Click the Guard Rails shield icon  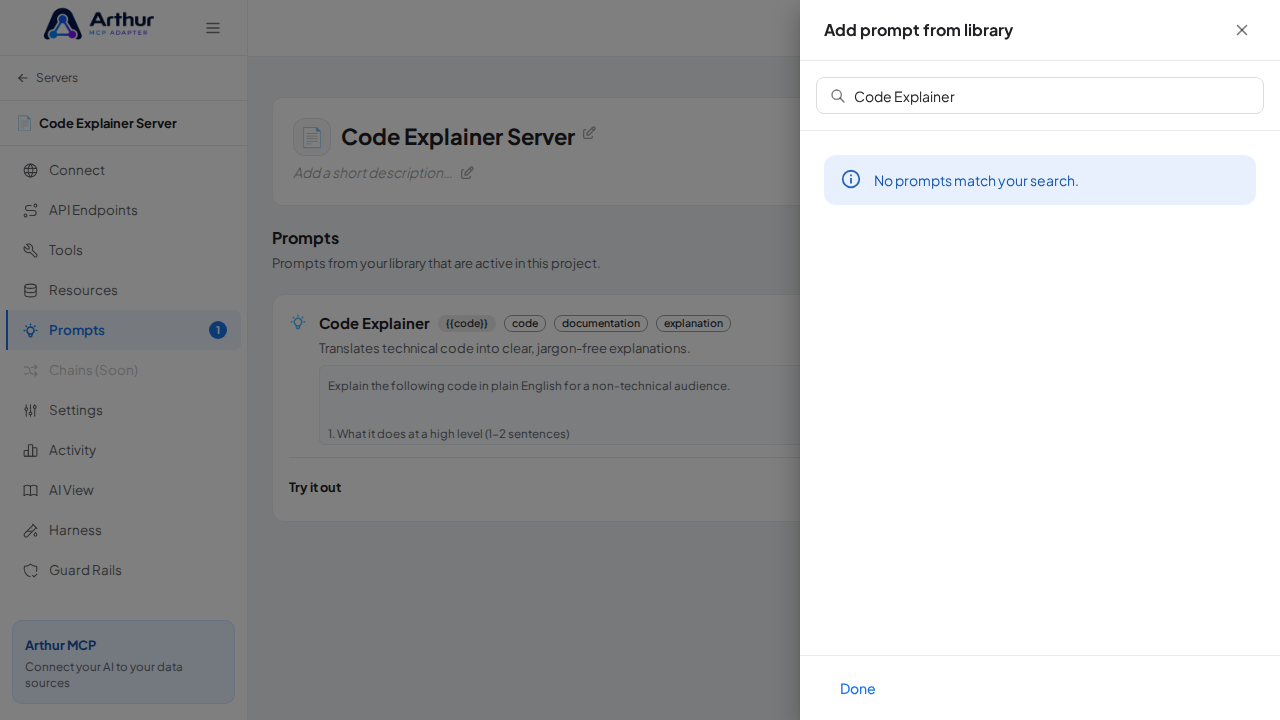click(31, 570)
